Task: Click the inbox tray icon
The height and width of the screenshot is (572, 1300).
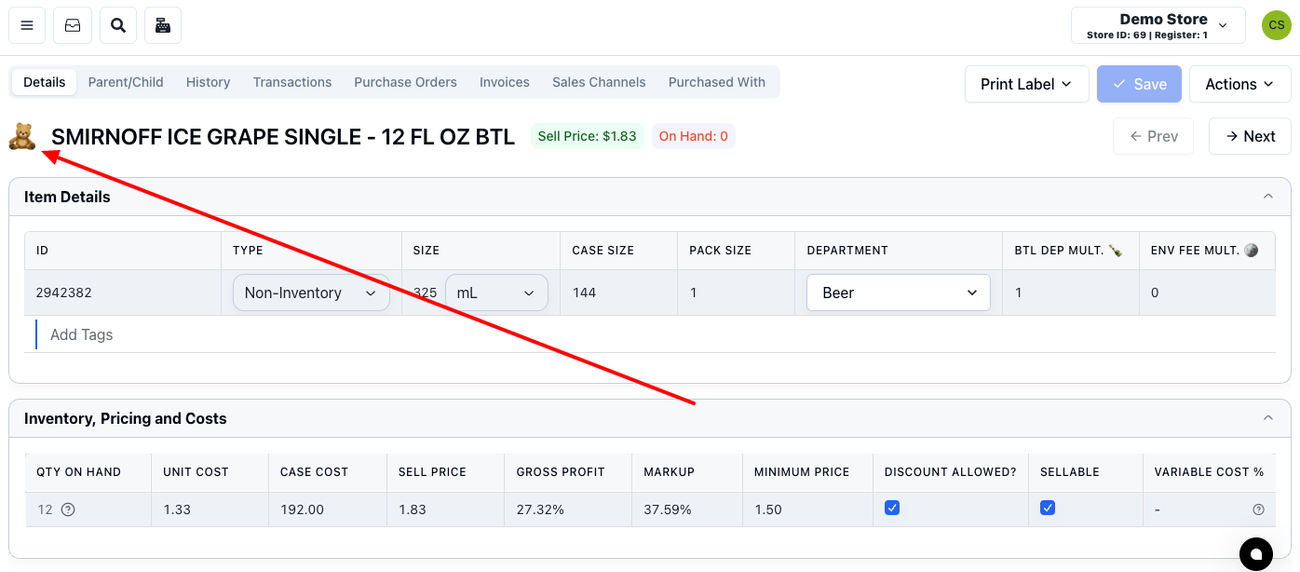Action: point(73,26)
